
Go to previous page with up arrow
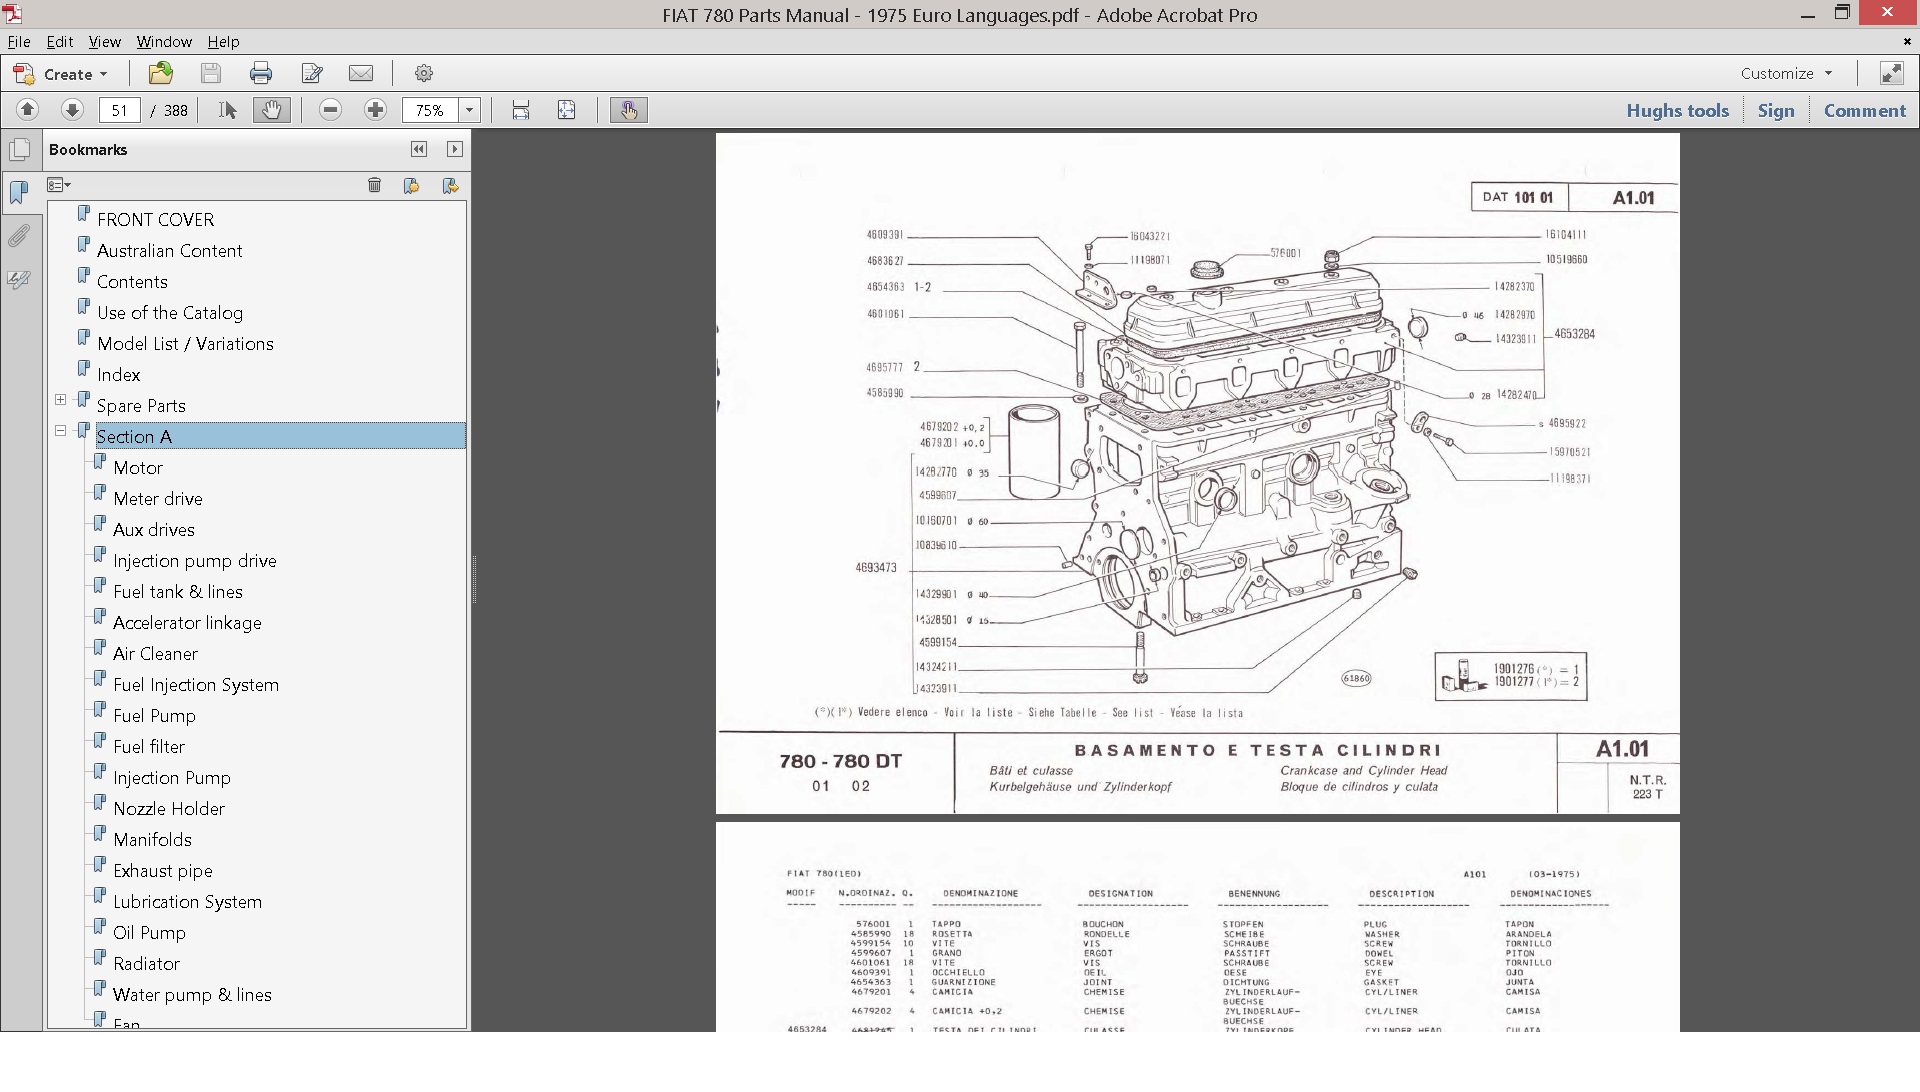click(x=28, y=110)
